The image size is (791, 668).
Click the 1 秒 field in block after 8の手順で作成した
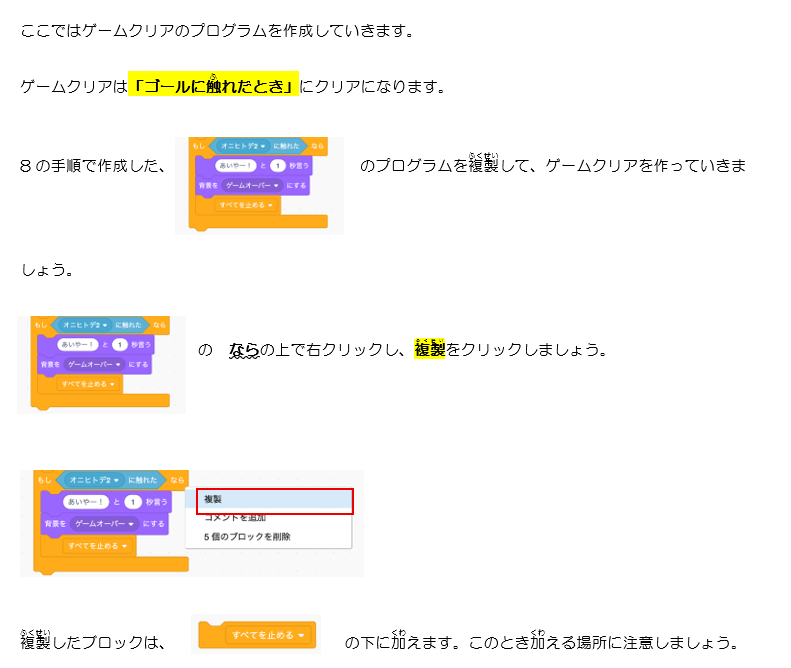pyautogui.click(x=279, y=165)
